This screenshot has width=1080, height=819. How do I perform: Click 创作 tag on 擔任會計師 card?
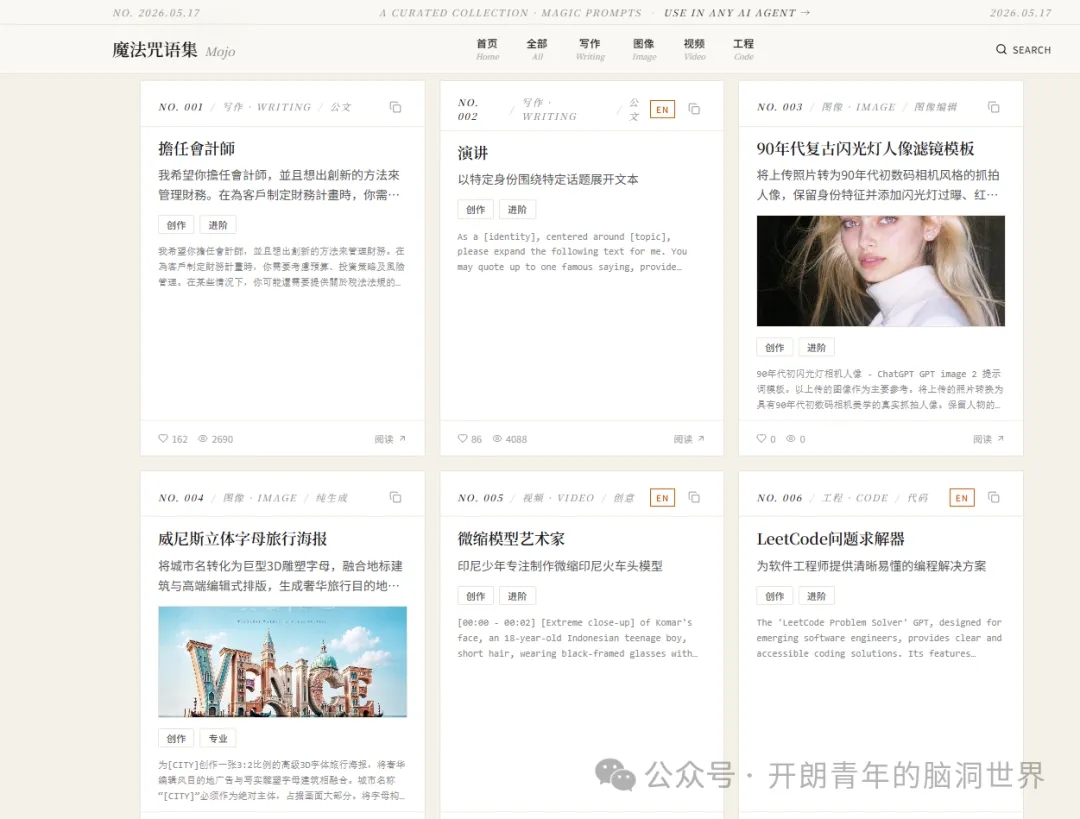[x=176, y=225]
